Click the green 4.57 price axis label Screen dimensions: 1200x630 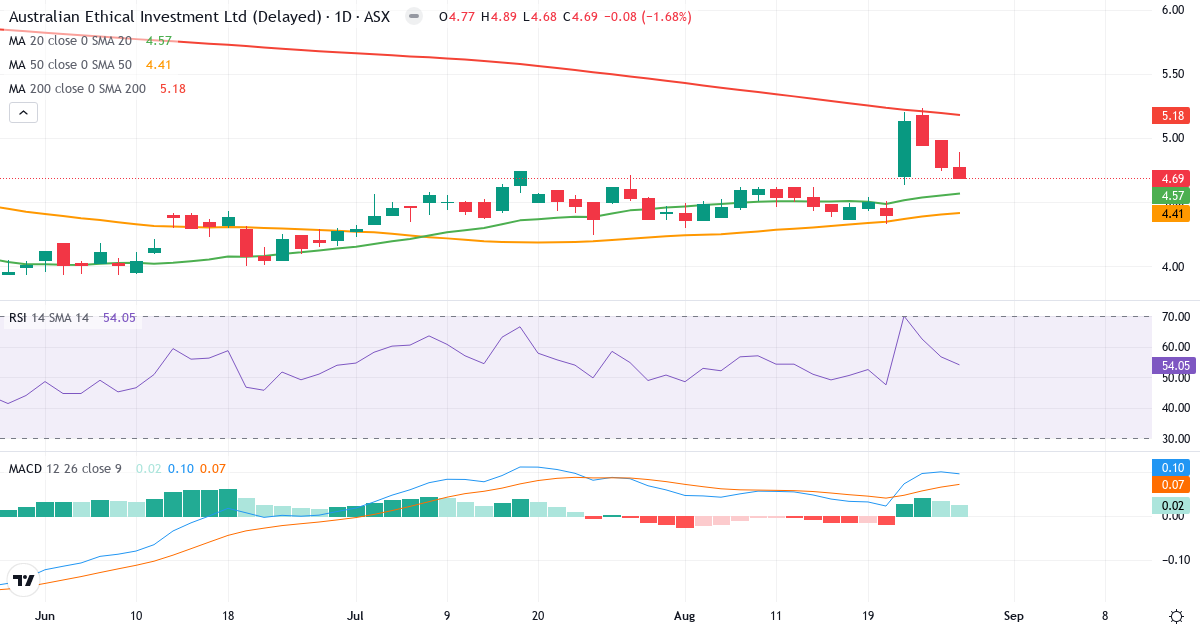coord(1170,195)
